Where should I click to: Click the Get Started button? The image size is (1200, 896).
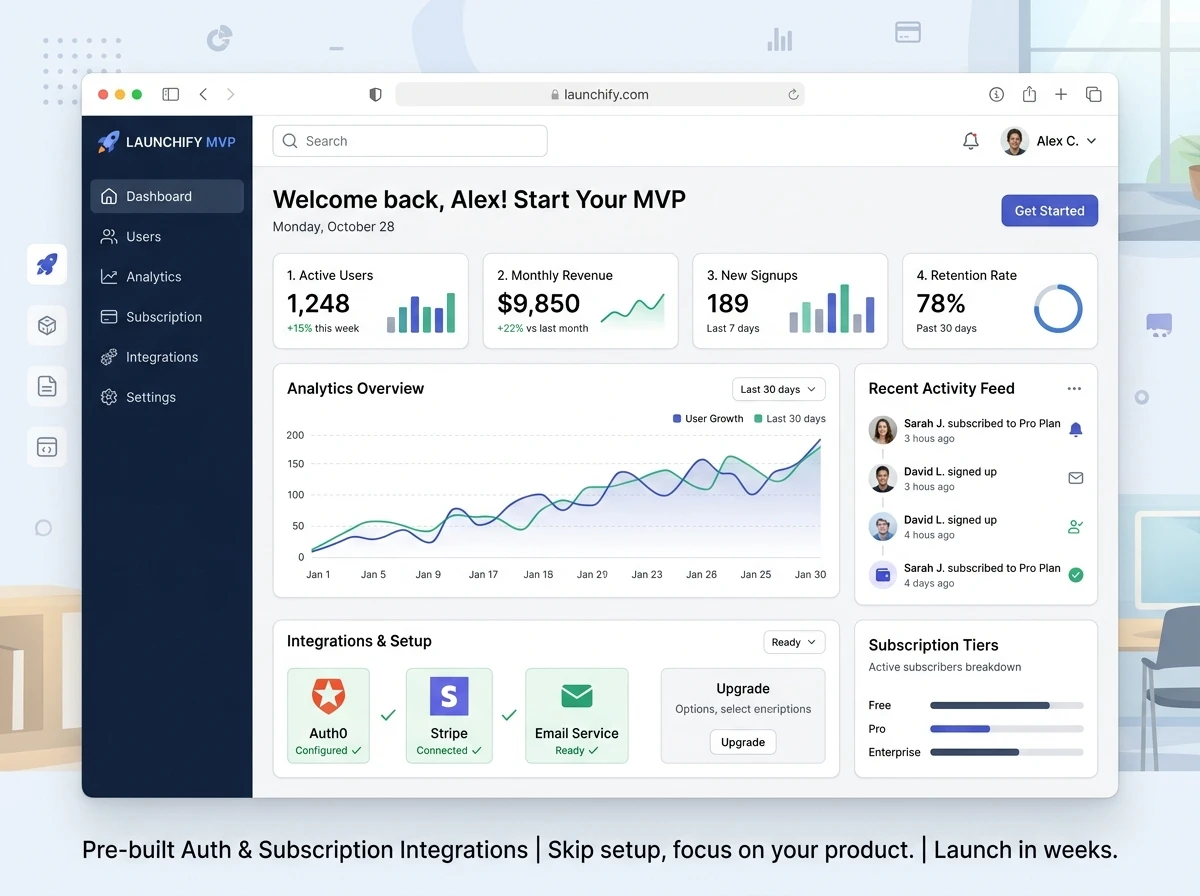click(x=1050, y=211)
